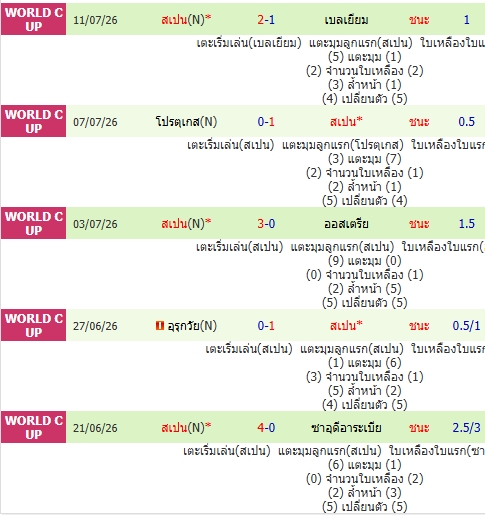Click team name ออสเตรีย
Image resolution: width=485 pixels, height=515 pixels.
pyautogui.click(x=346, y=224)
